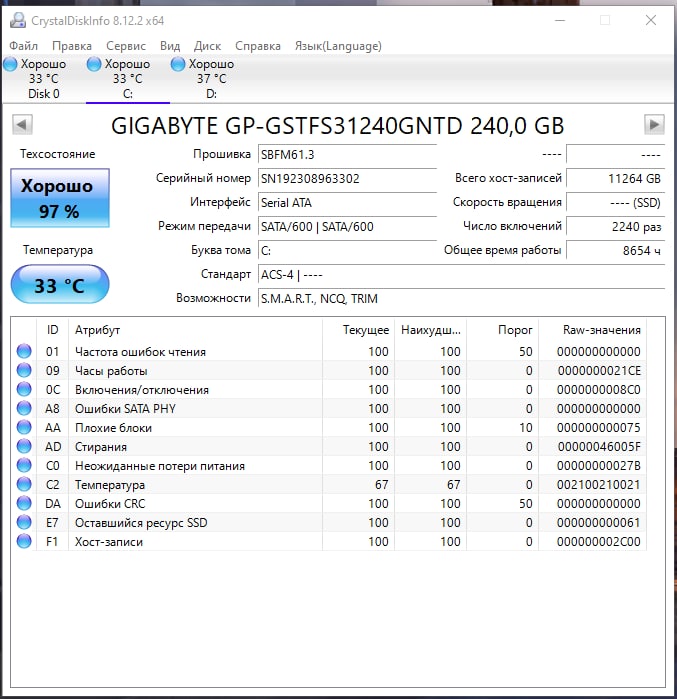
Task: Click the standard field ACS-4
Action: 461,275
